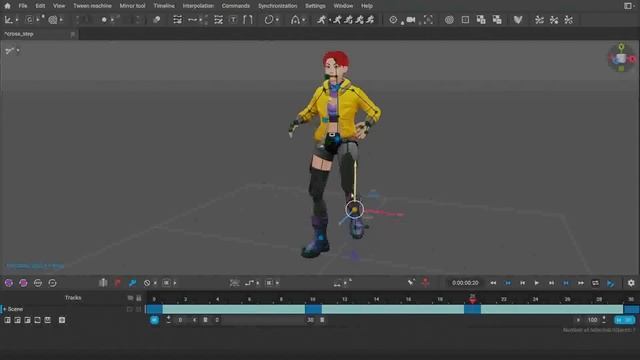This screenshot has width=640, height=360.
Task: Click the brackets toolbar icon
Action: pyautogui.click(x=248, y=20)
